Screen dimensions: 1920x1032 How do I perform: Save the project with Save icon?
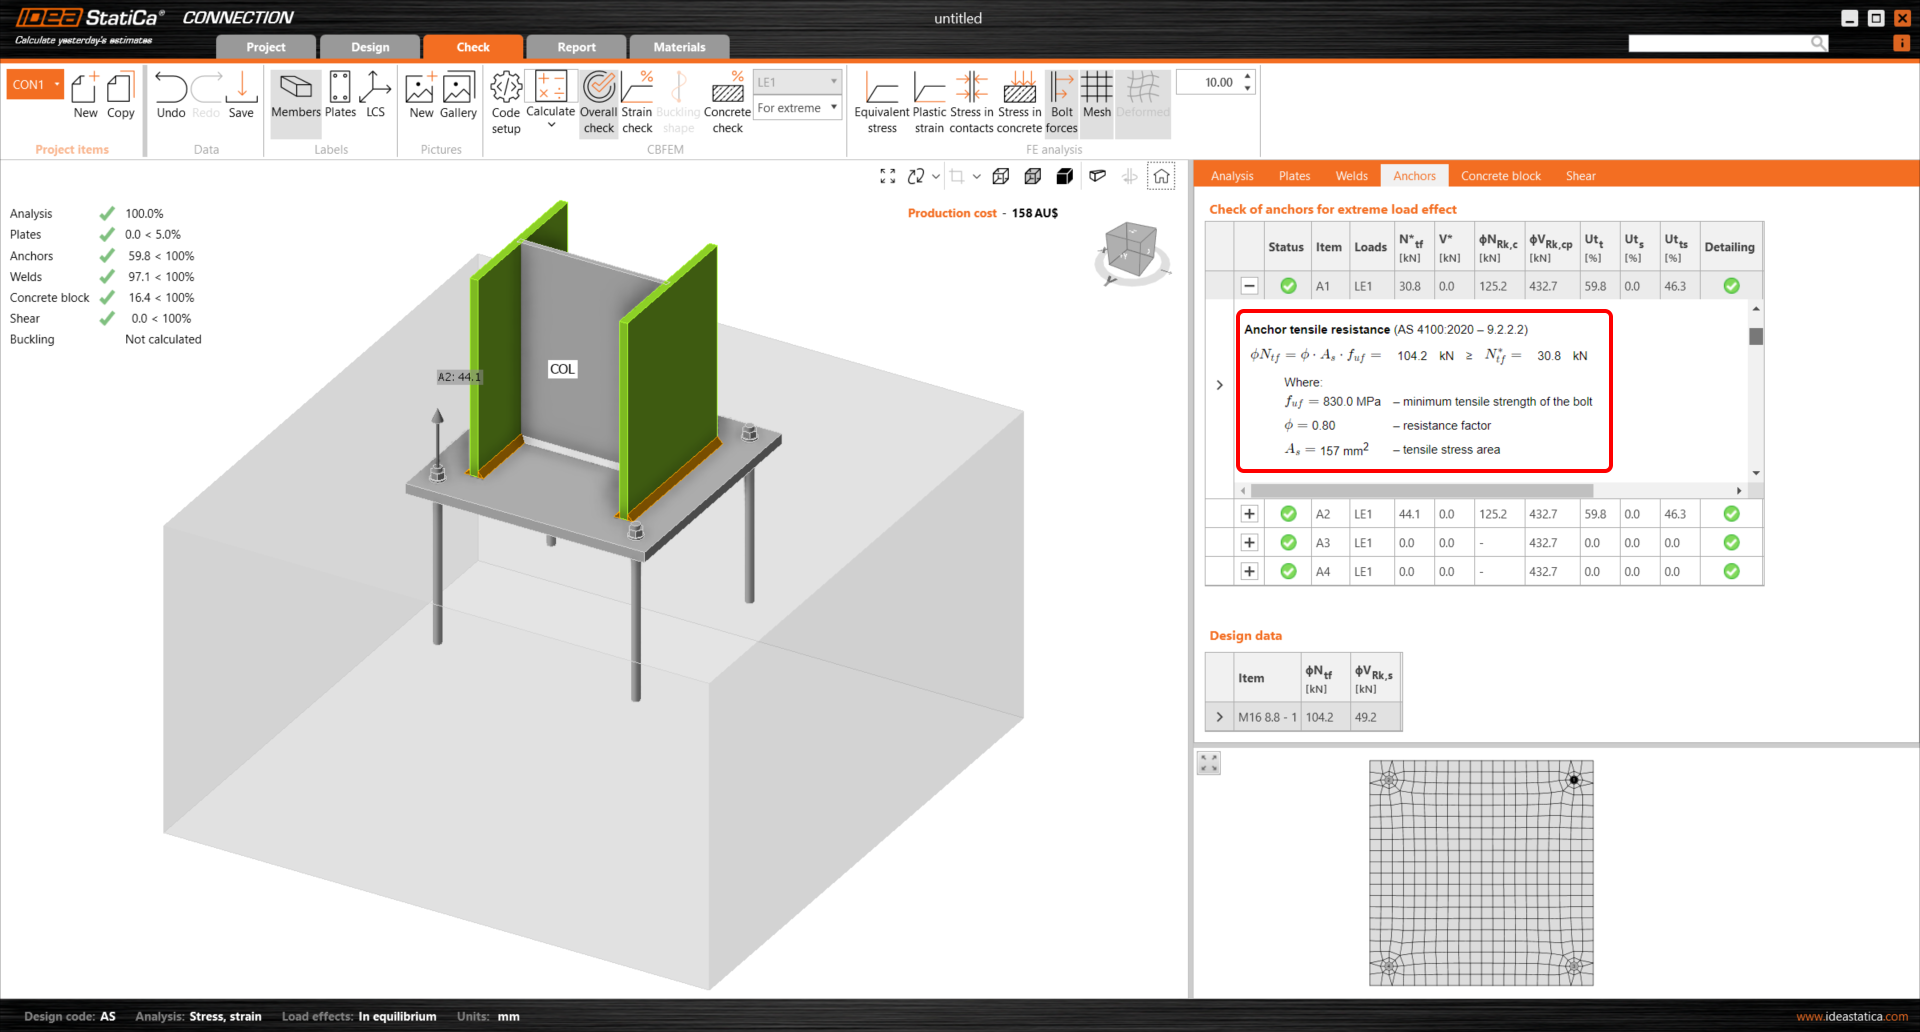(241, 95)
